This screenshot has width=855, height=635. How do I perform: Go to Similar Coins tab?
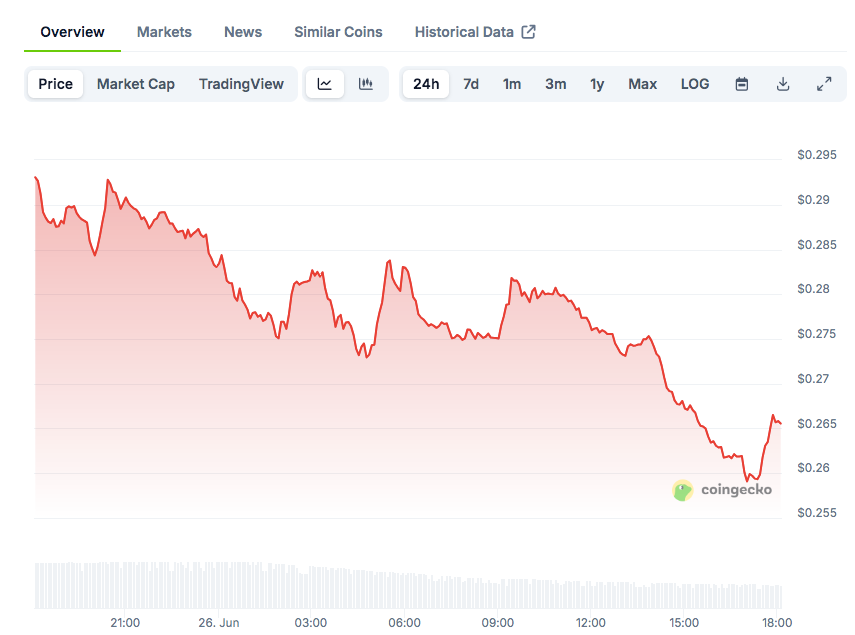coord(339,32)
